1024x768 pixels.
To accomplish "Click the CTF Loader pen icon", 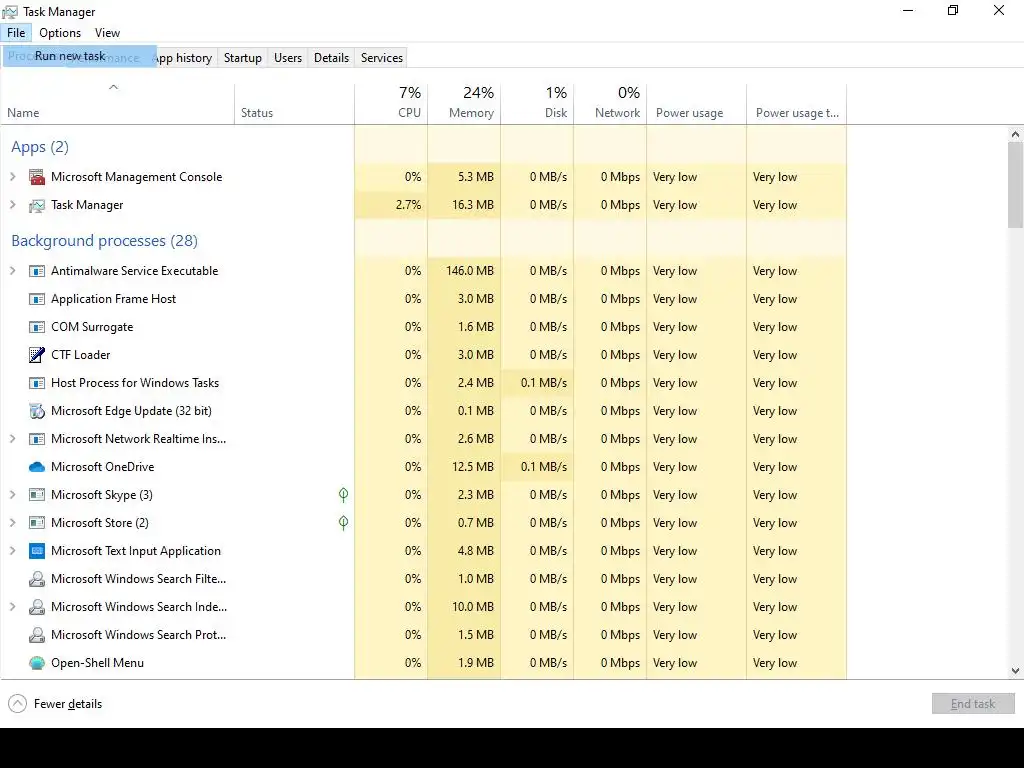I will pyautogui.click(x=37, y=355).
